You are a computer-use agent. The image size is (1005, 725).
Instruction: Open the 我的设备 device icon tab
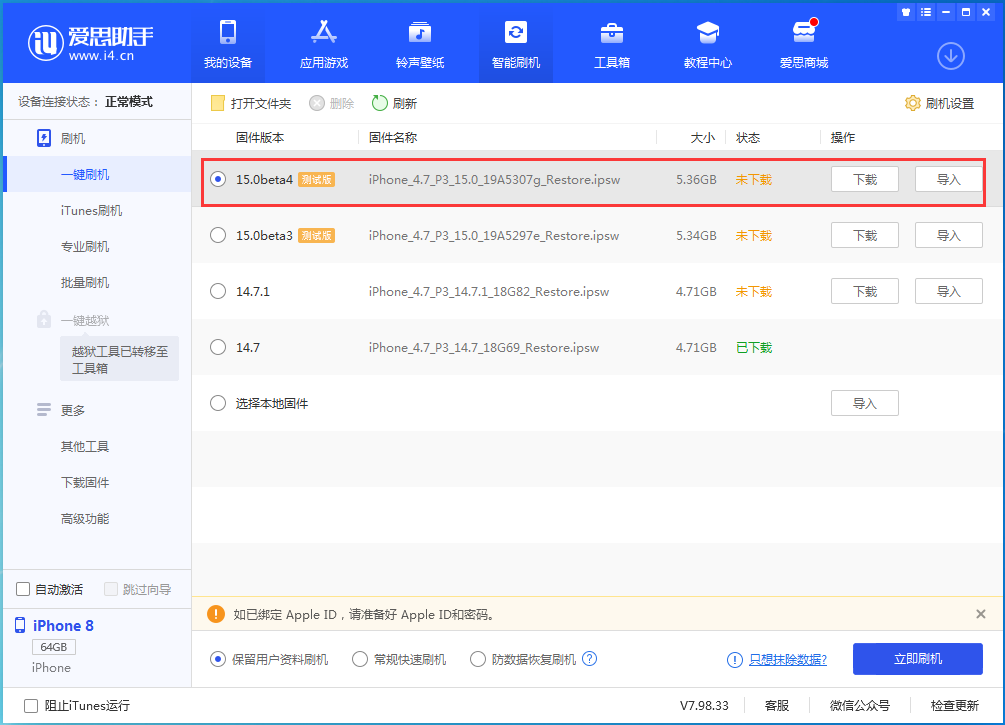tap(228, 33)
